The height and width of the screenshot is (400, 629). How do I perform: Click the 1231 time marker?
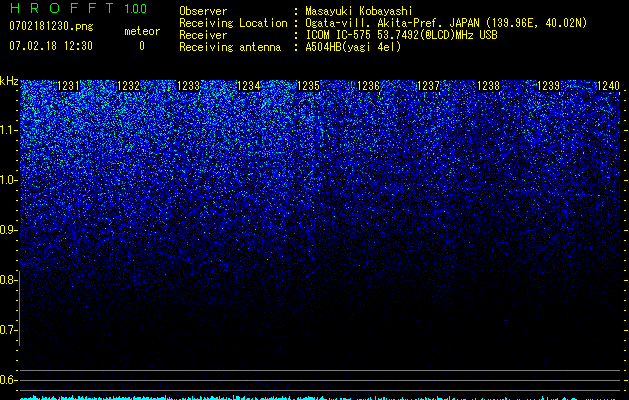click(x=69, y=86)
